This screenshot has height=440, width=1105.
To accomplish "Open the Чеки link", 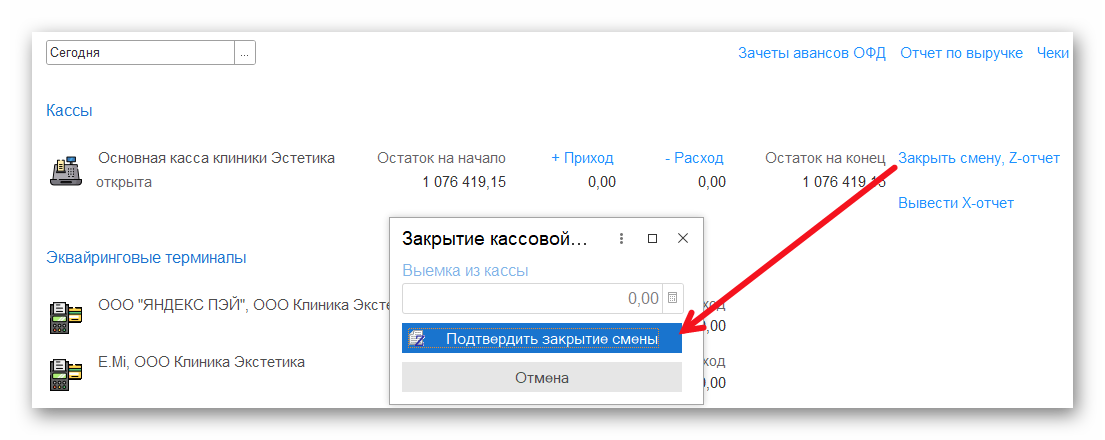I will coord(1053,53).
